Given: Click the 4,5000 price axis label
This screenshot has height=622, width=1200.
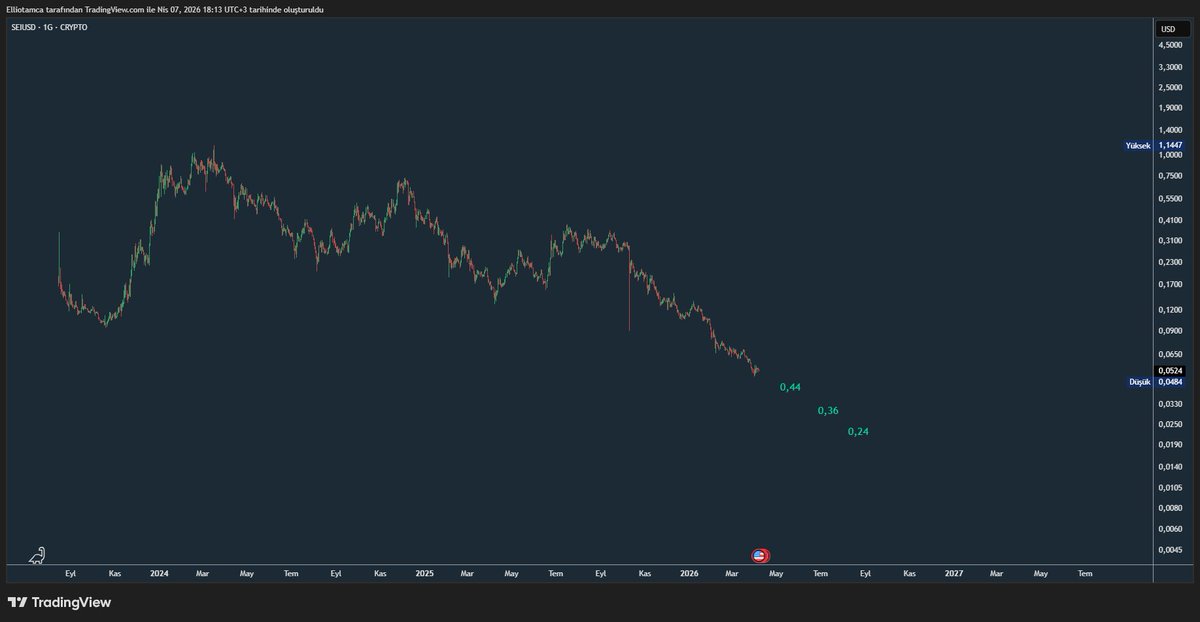Looking at the screenshot, I should click(x=1172, y=46).
